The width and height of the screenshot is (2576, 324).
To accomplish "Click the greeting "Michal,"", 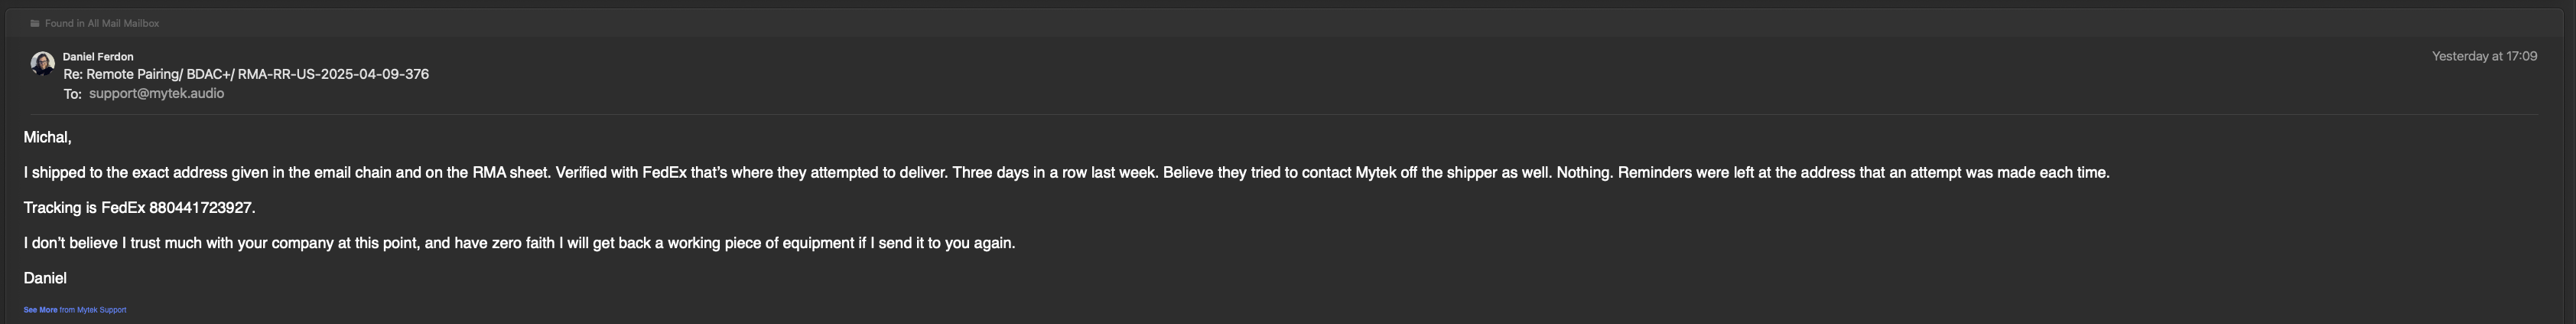I will tap(47, 137).
